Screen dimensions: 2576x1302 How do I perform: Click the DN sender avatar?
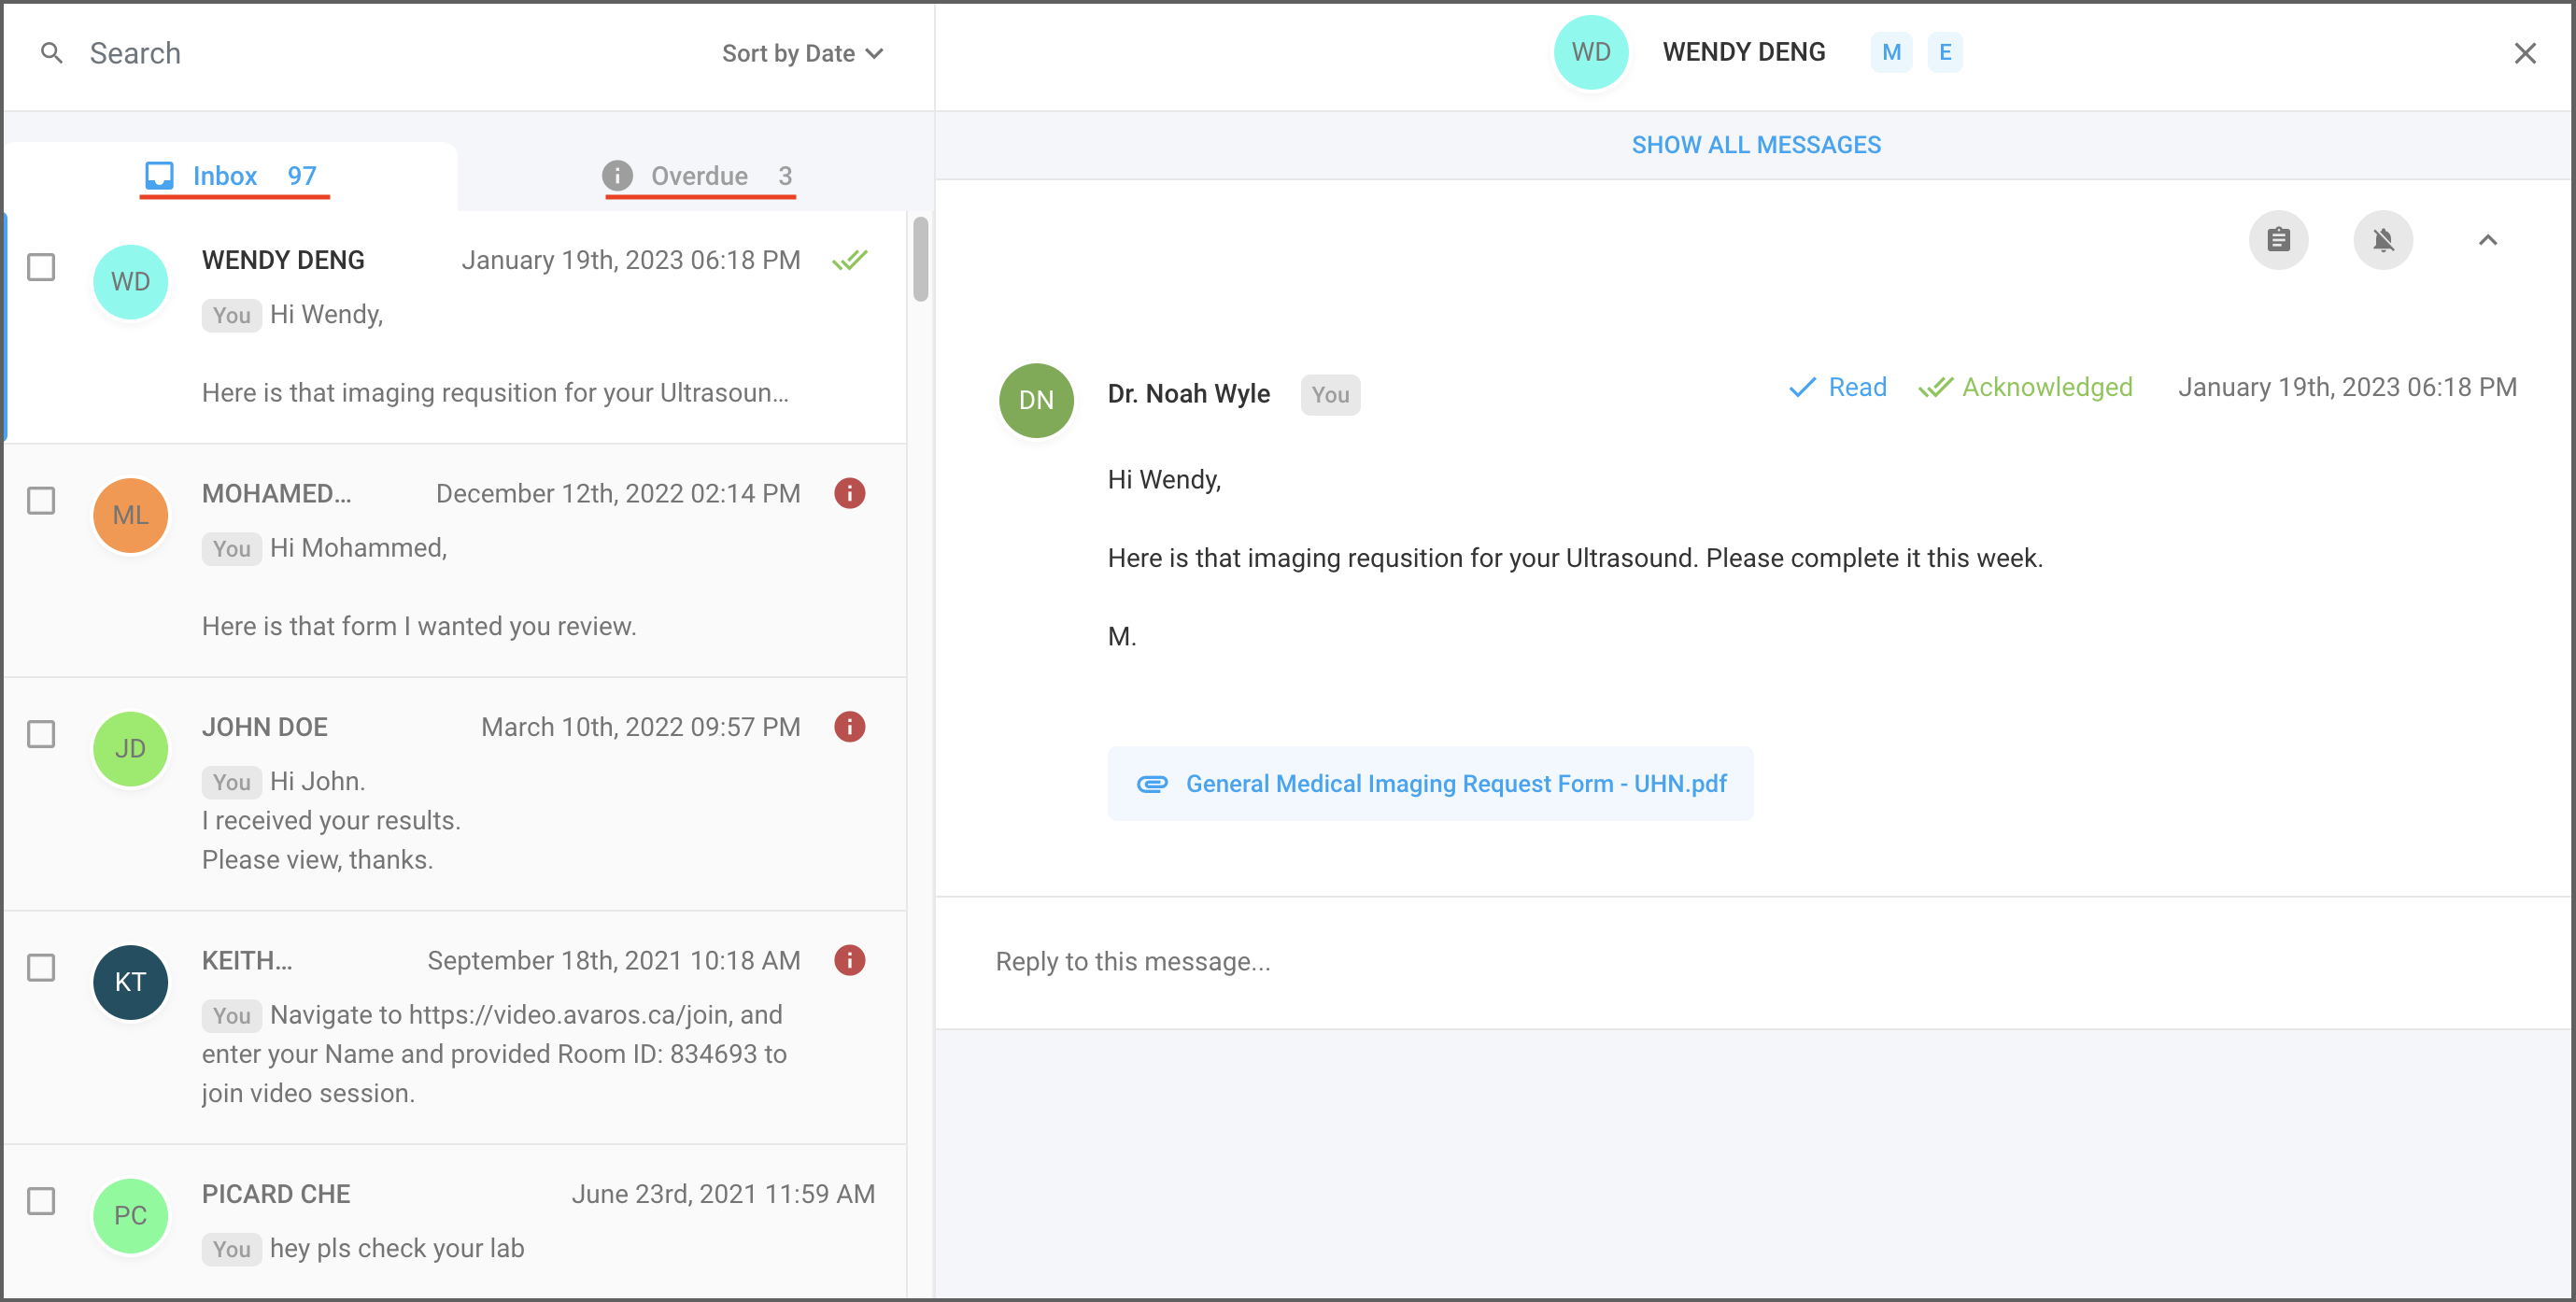[1036, 400]
